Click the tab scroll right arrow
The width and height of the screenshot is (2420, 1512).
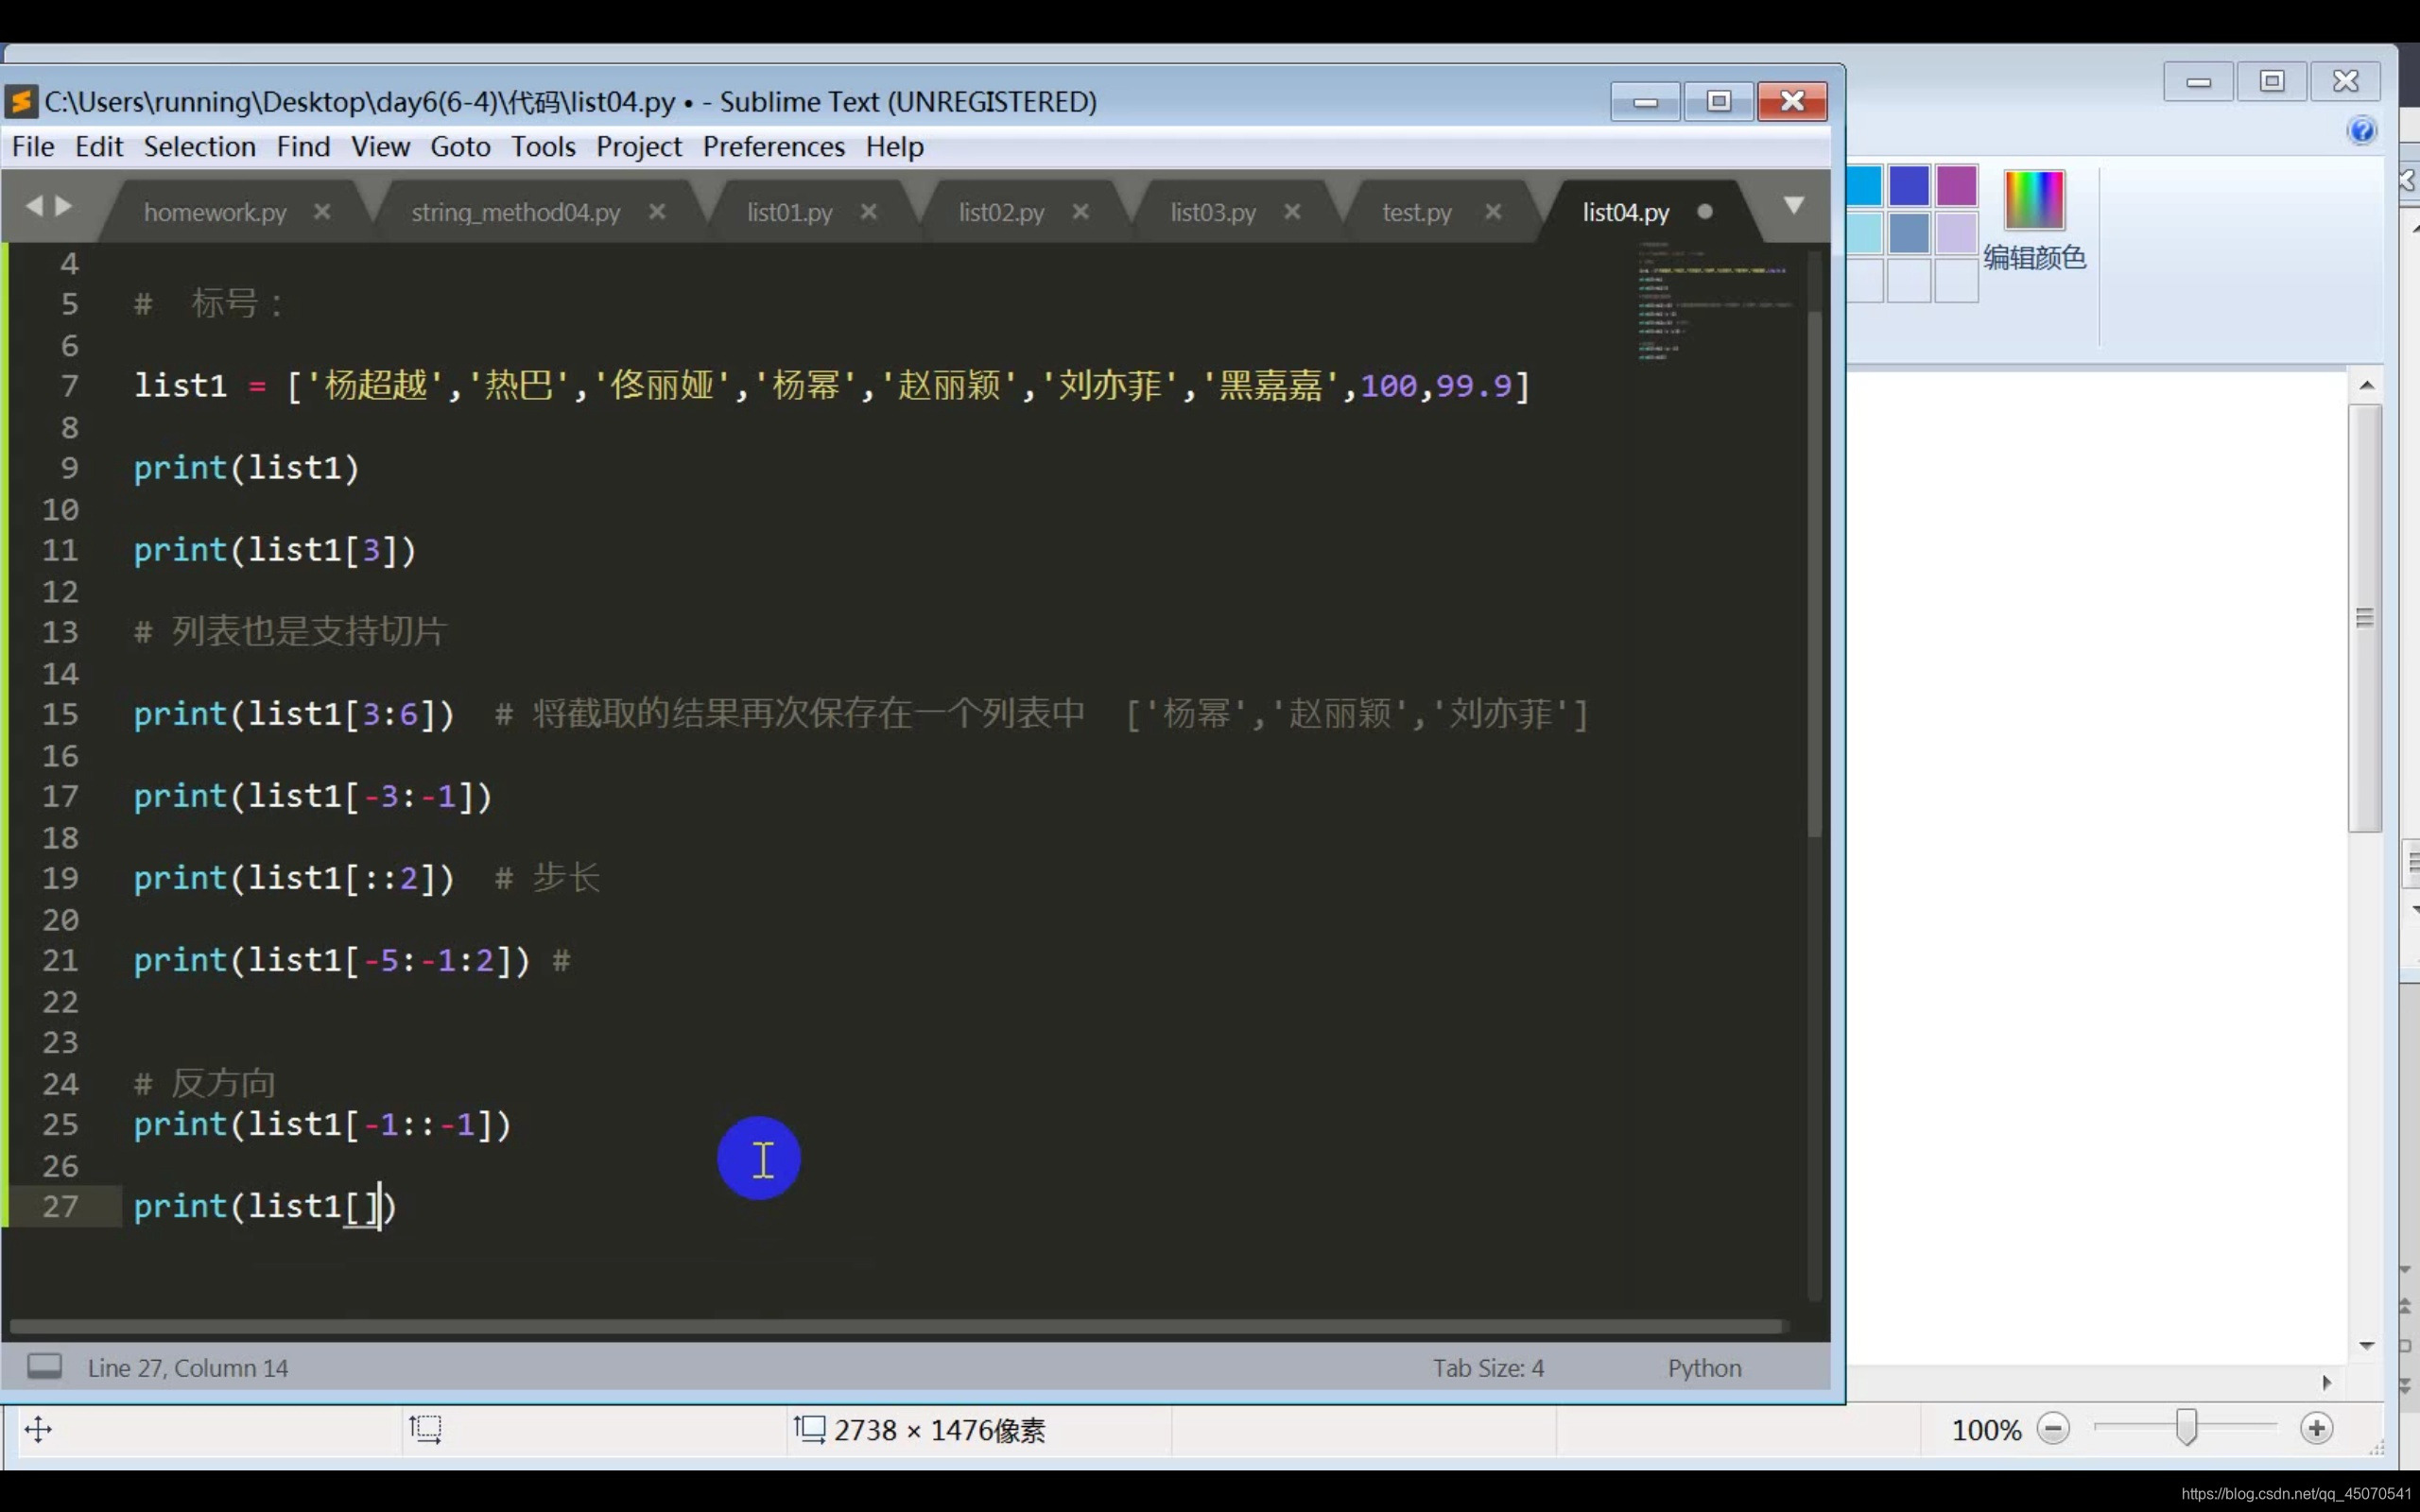[x=64, y=206]
